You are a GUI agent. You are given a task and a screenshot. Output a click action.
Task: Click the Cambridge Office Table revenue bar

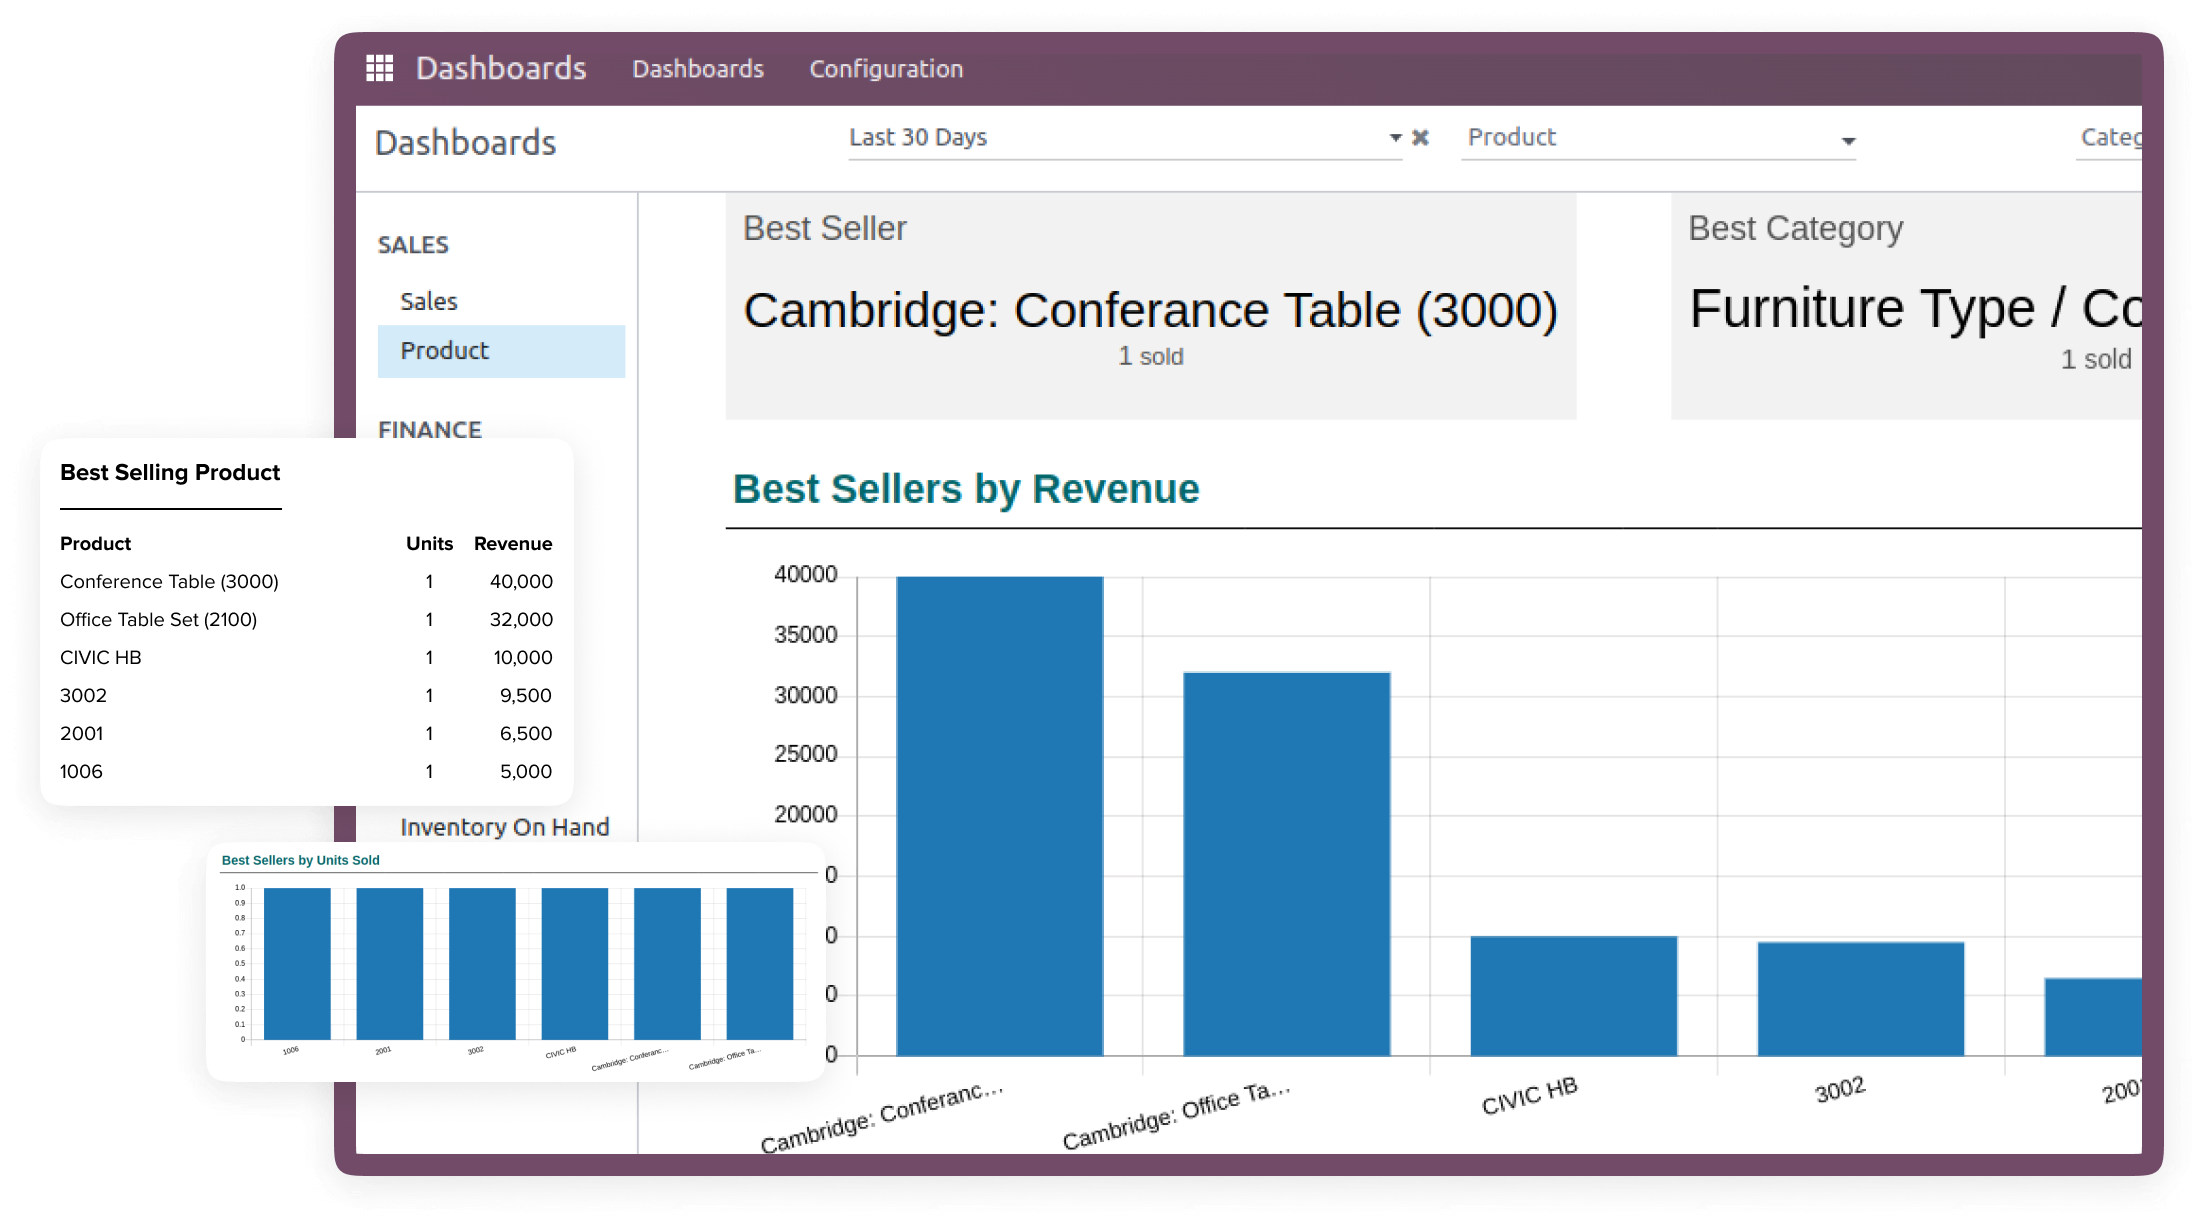(x=1286, y=862)
